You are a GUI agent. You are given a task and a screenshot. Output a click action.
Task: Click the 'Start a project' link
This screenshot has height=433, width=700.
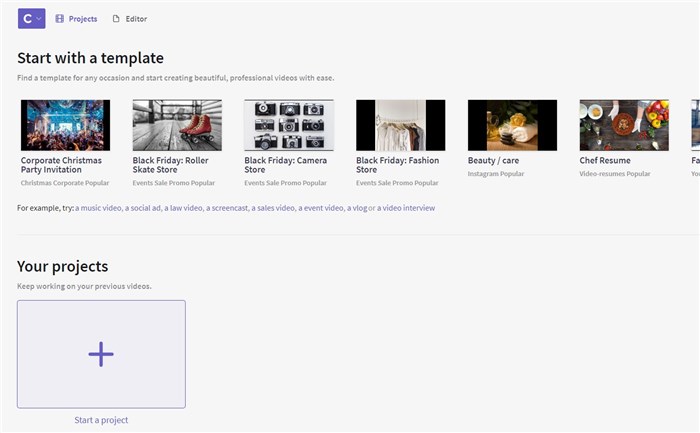(101, 420)
